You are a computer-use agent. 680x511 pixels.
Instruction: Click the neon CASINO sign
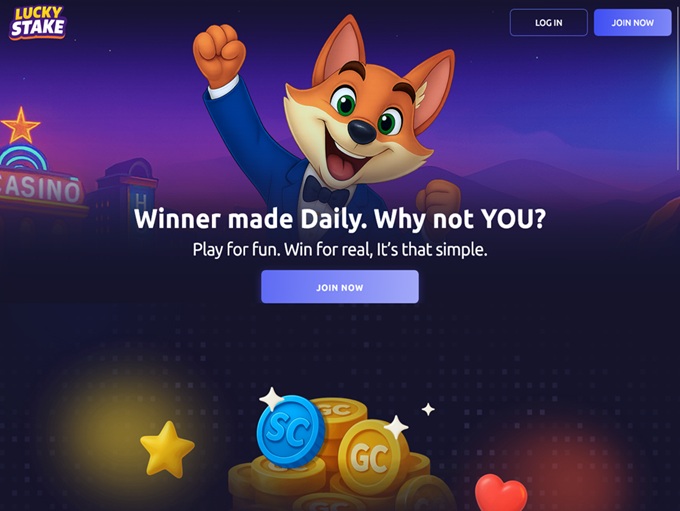(40, 188)
